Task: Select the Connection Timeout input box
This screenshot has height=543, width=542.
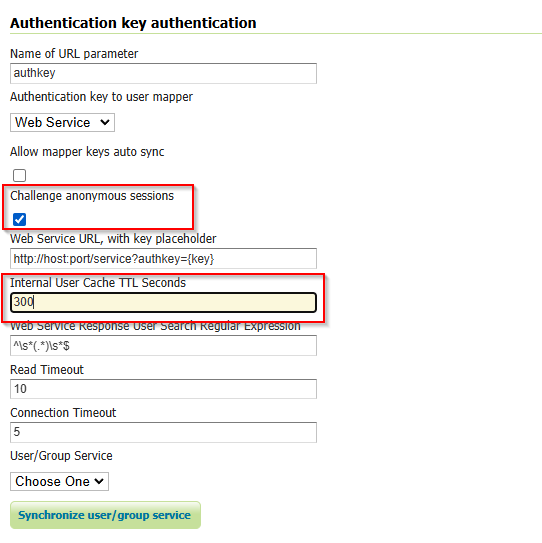Action: [163, 432]
